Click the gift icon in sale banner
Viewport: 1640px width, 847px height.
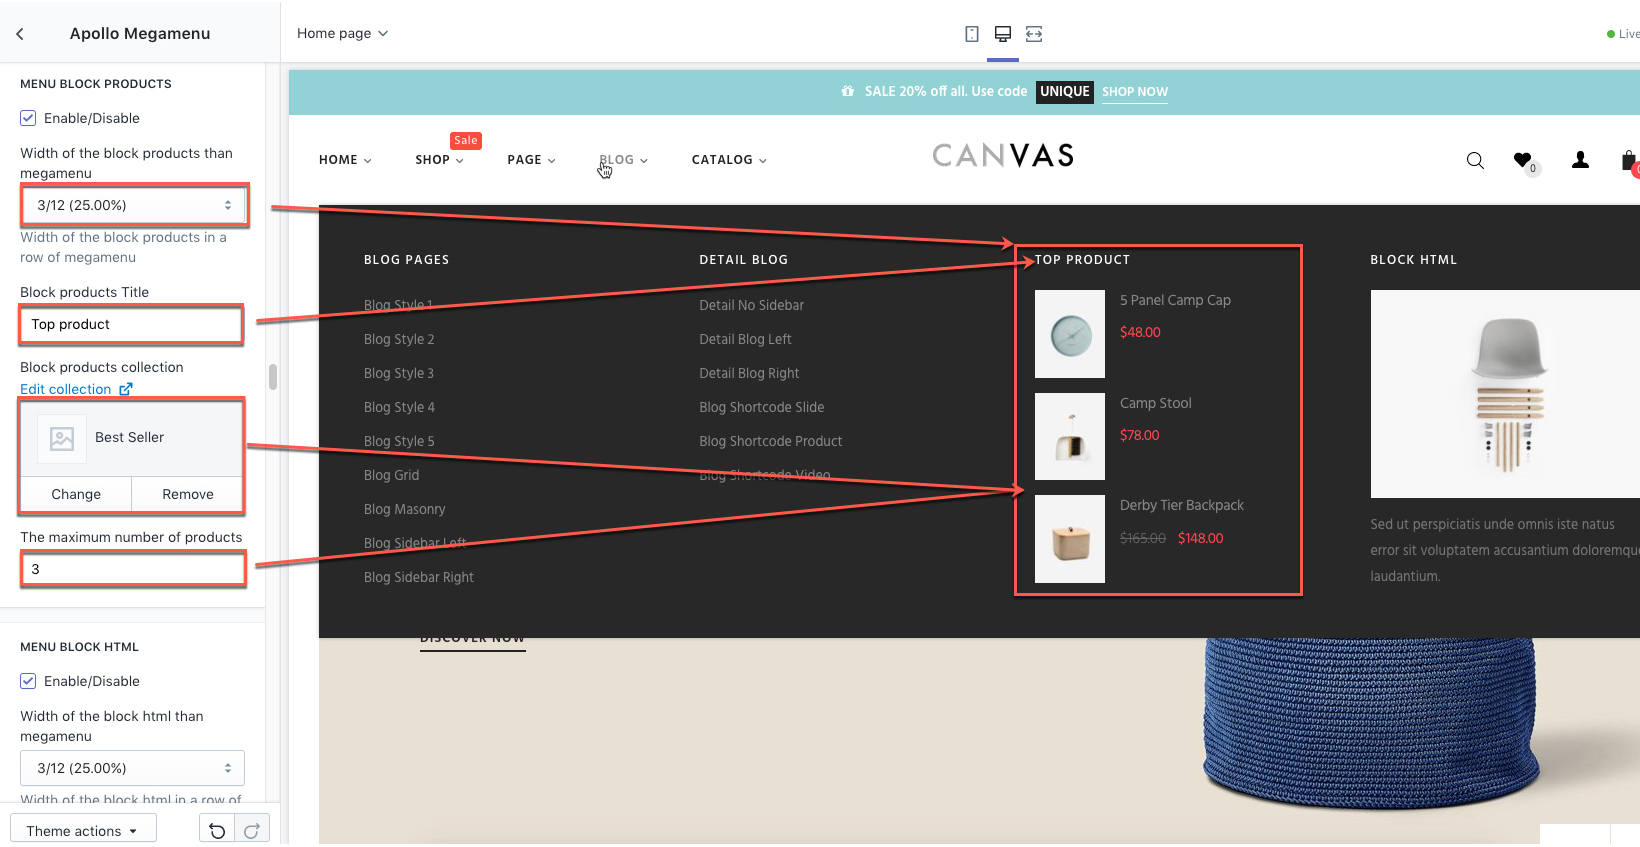848,91
